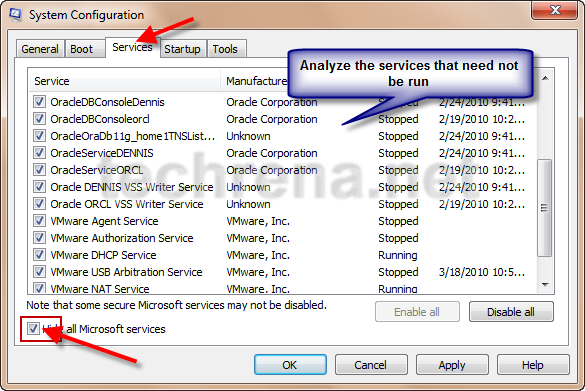The image size is (585, 391).
Task: Click the services list scrollbar thumb
Action: tap(545, 208)
